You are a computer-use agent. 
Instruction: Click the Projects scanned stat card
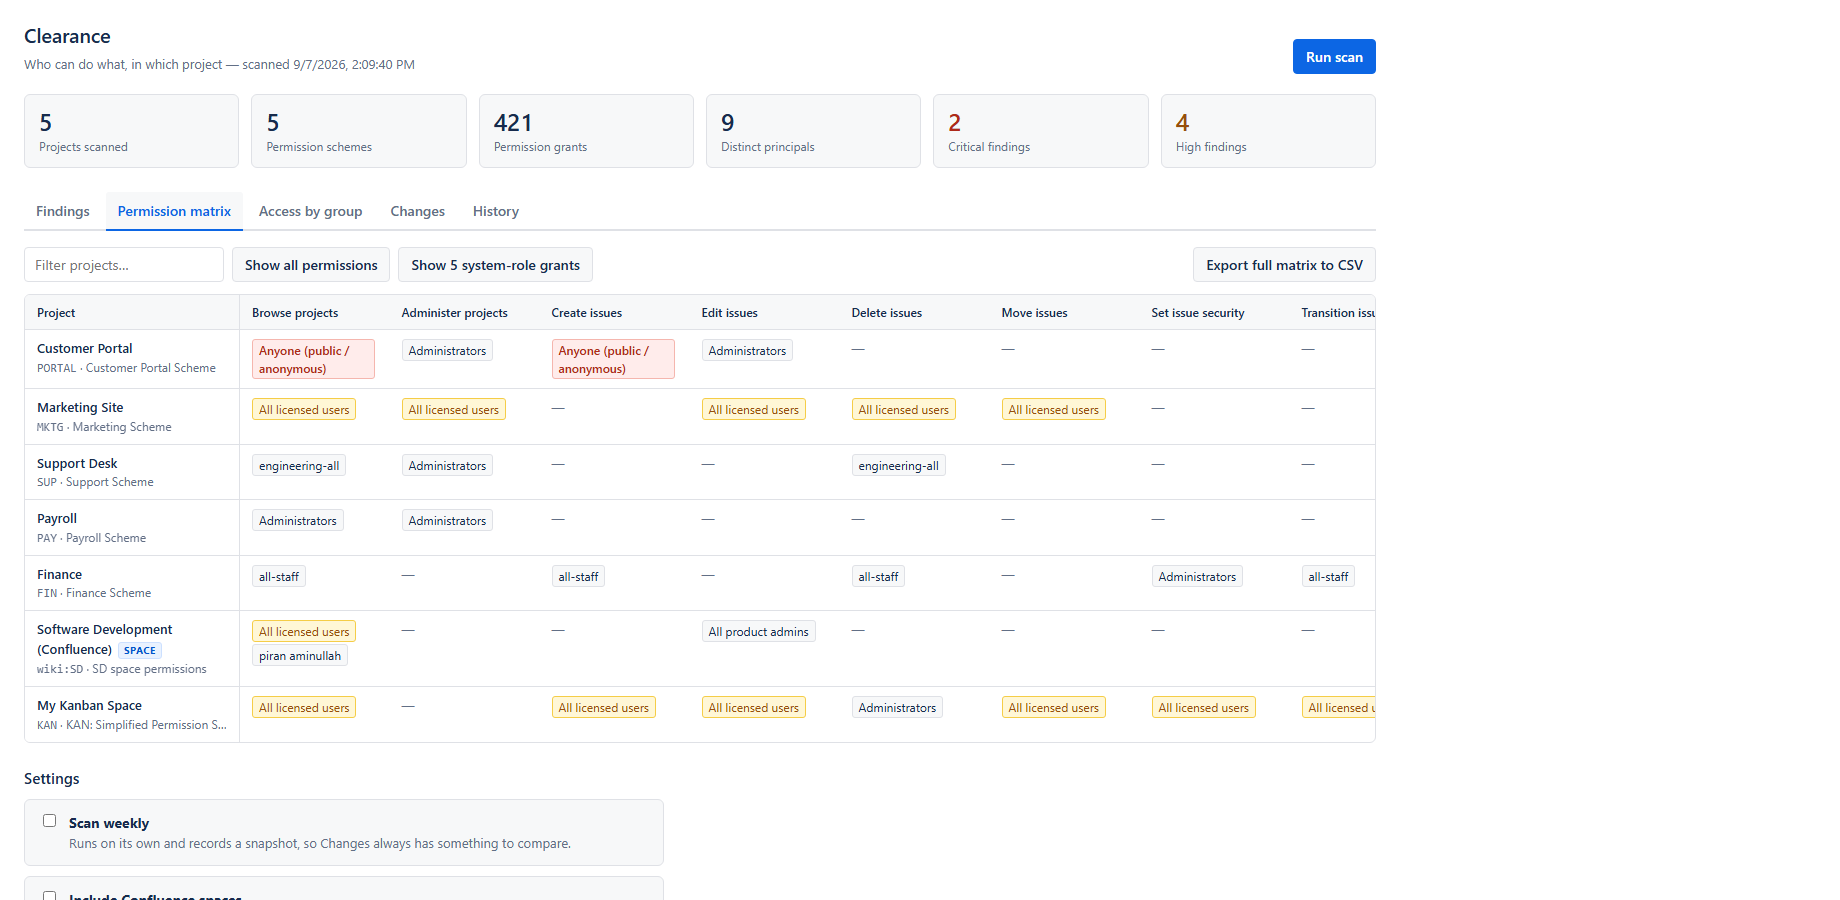(x=131, y=131)
